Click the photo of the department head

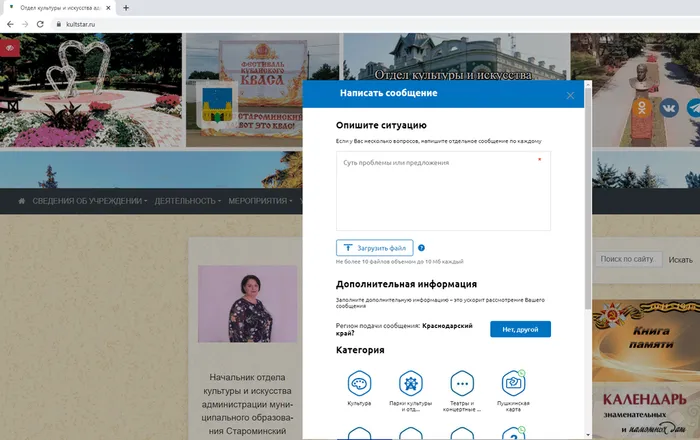click(x=247, y=304)
